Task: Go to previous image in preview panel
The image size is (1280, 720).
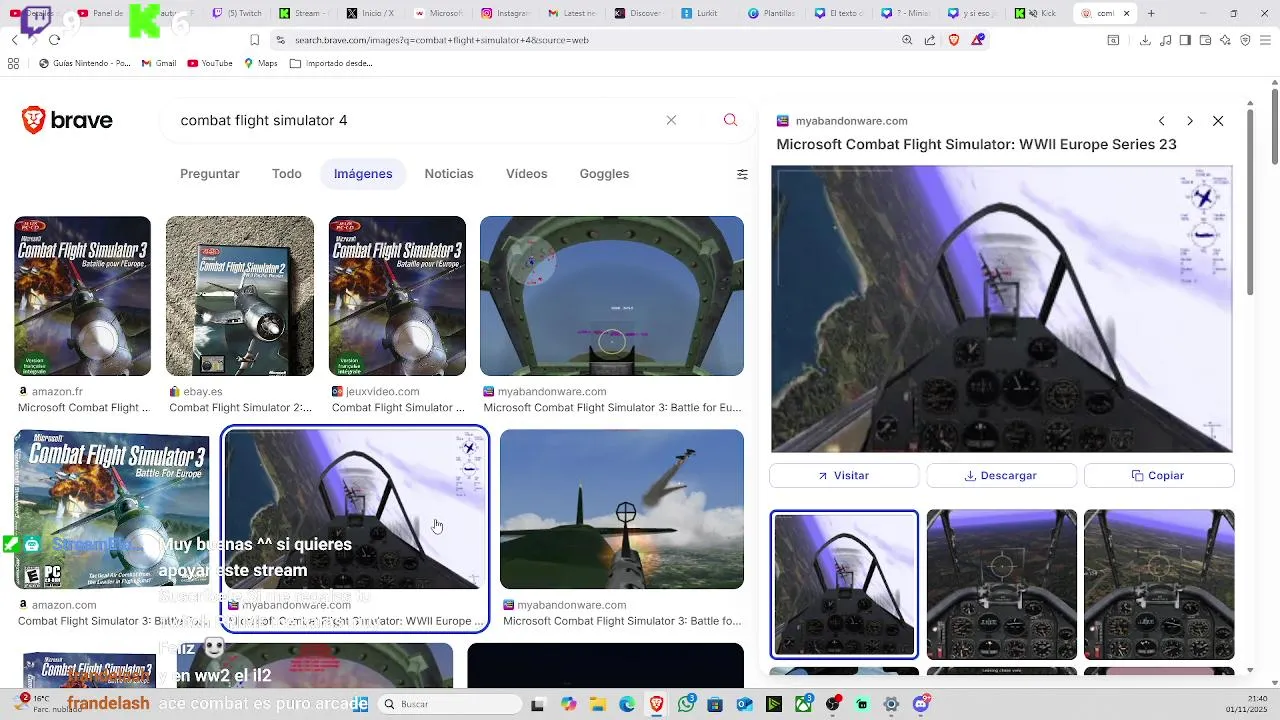Action: coord(1161,121)
